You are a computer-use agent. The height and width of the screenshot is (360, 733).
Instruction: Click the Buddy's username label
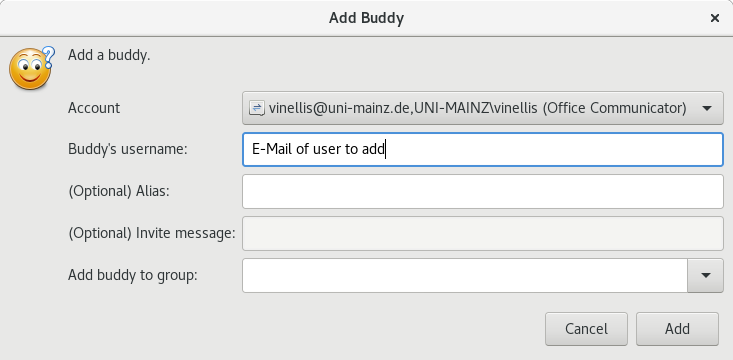[x=128, y=149]
